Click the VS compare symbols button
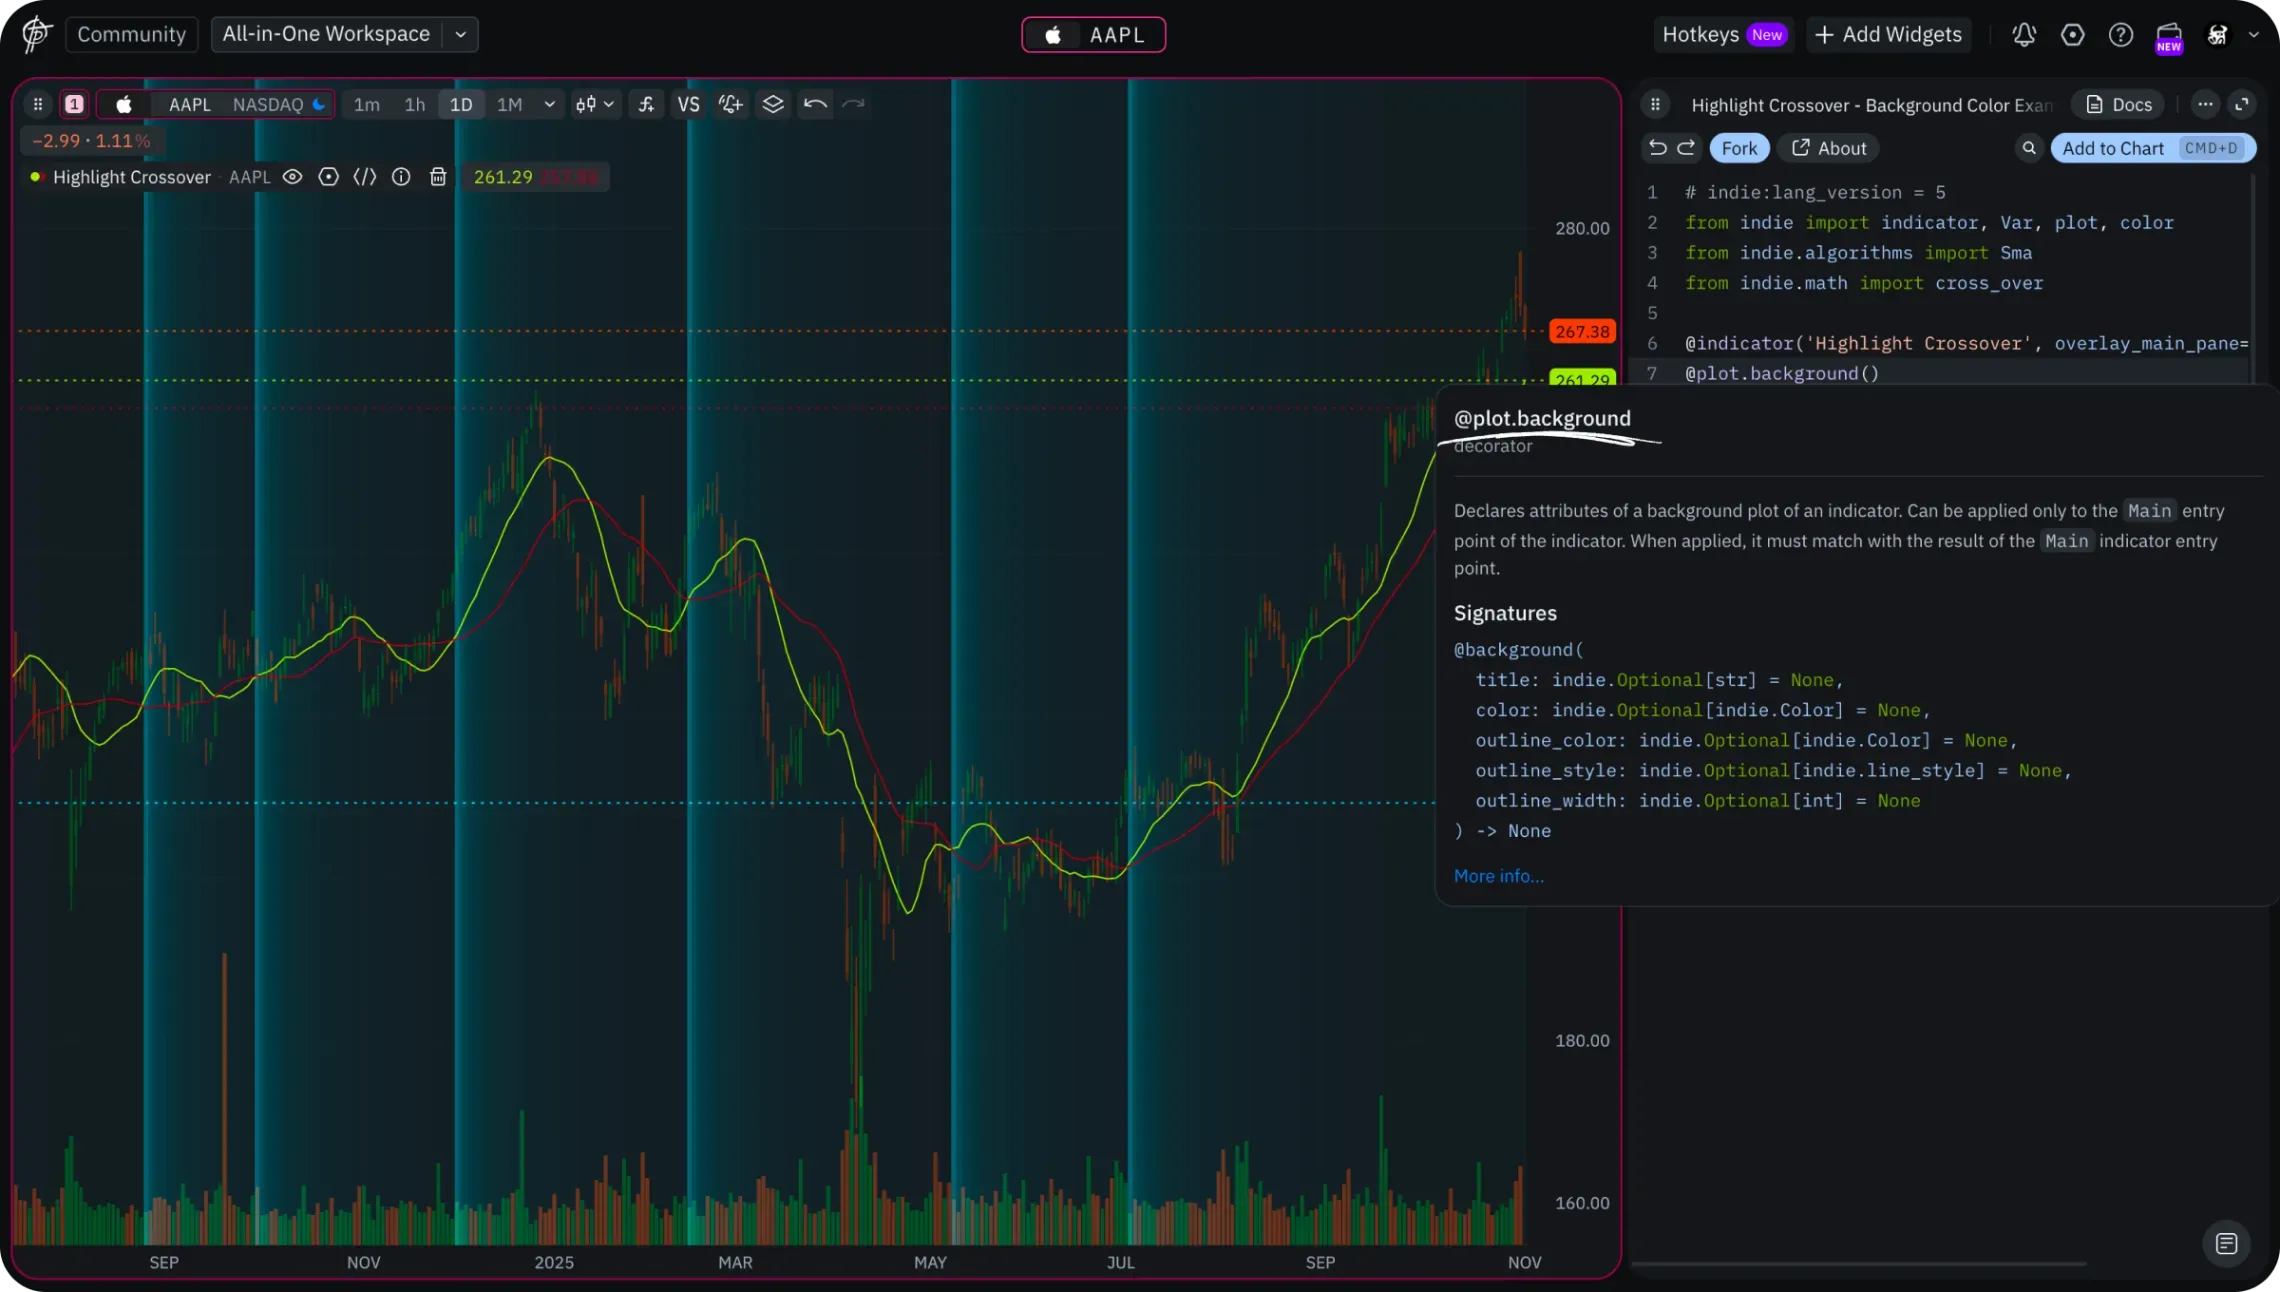Viewport: 2280px width, 1292px height. [x=688, y=104]
